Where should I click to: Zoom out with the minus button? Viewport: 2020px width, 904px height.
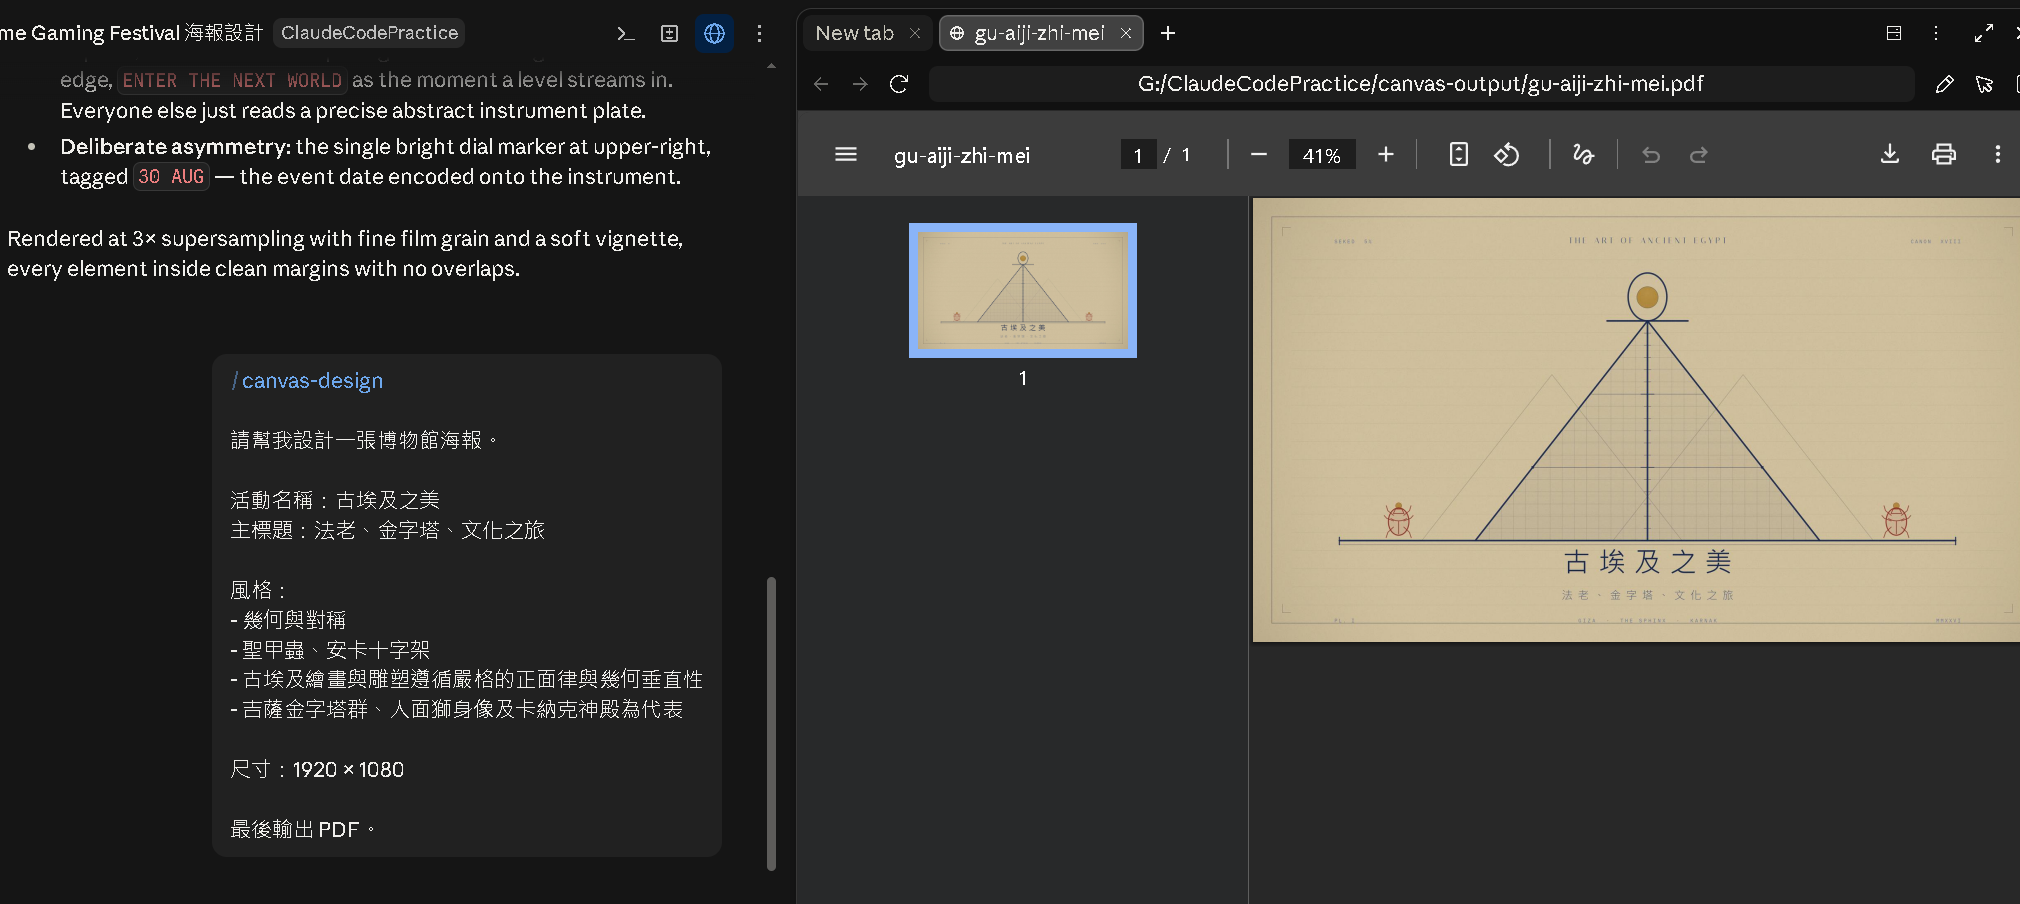(1259, 154)
